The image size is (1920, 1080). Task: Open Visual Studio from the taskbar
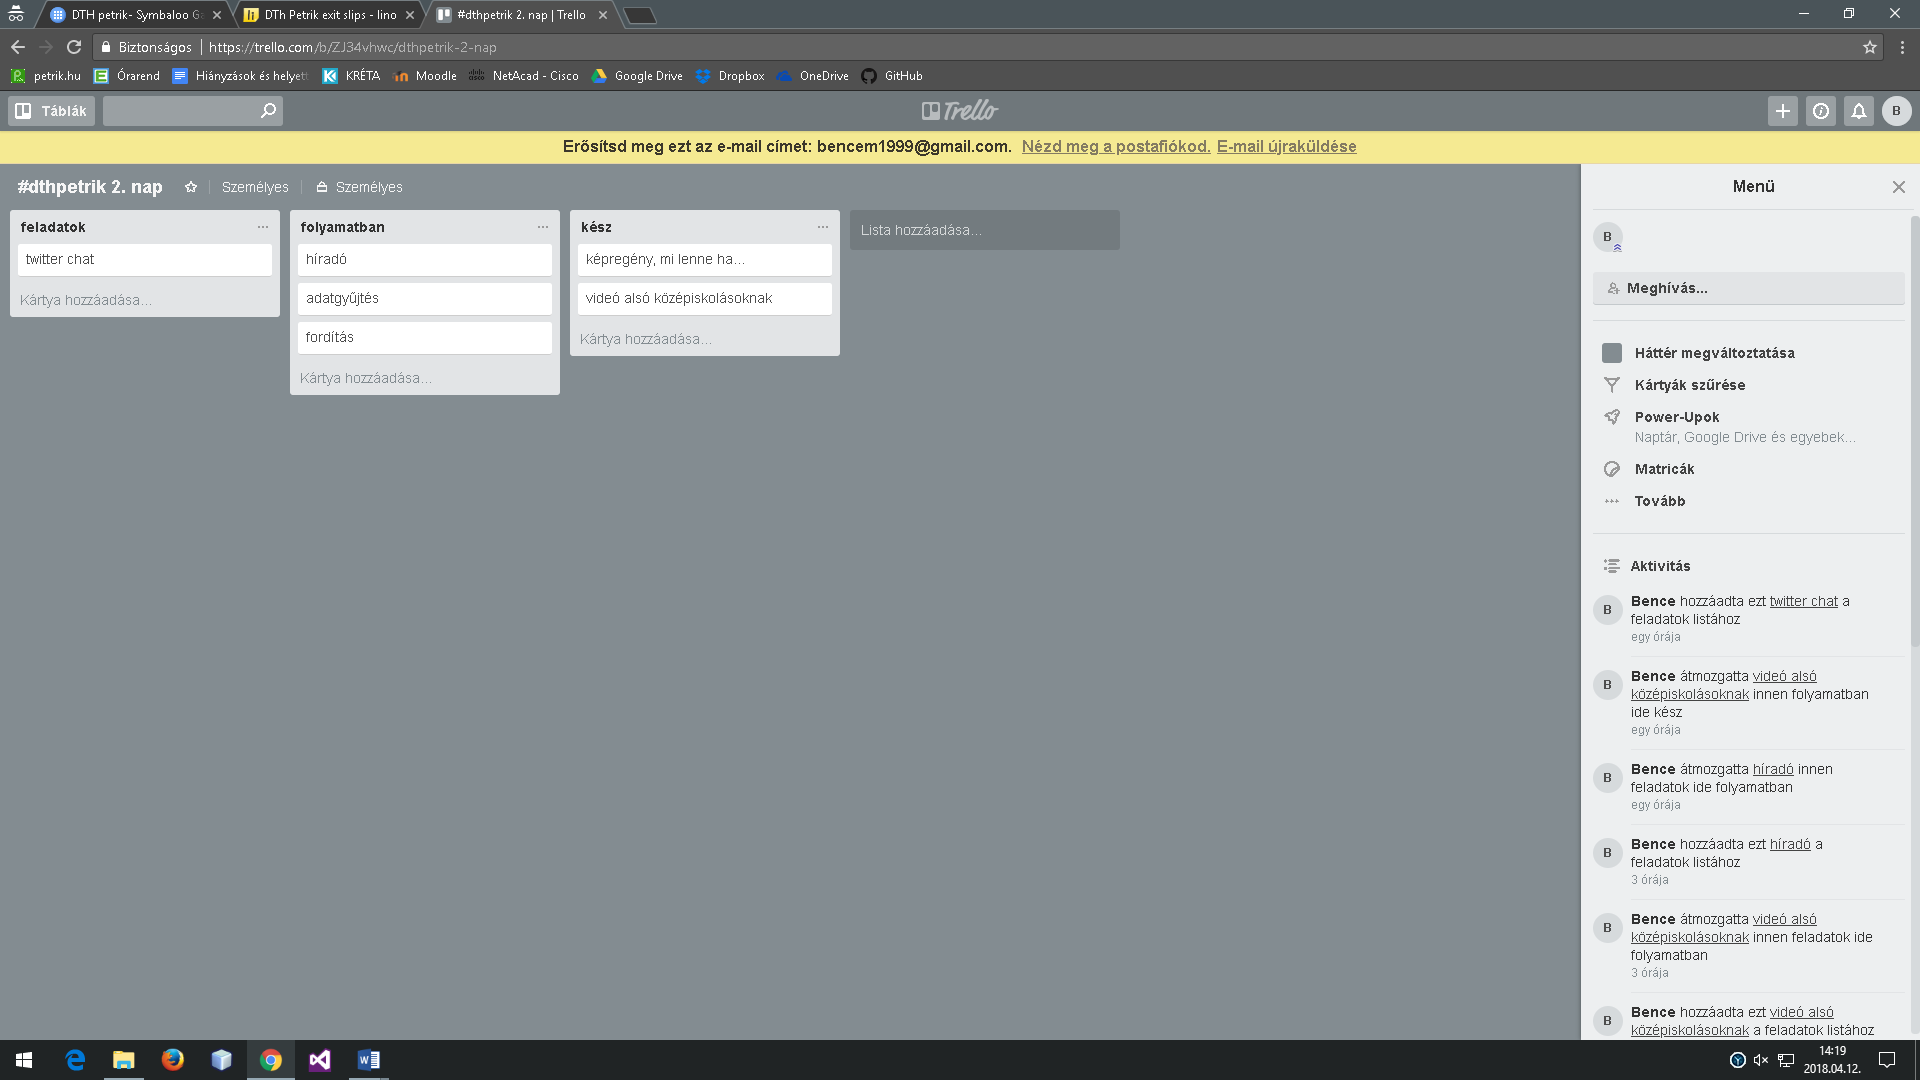[x=320, y=1060]
